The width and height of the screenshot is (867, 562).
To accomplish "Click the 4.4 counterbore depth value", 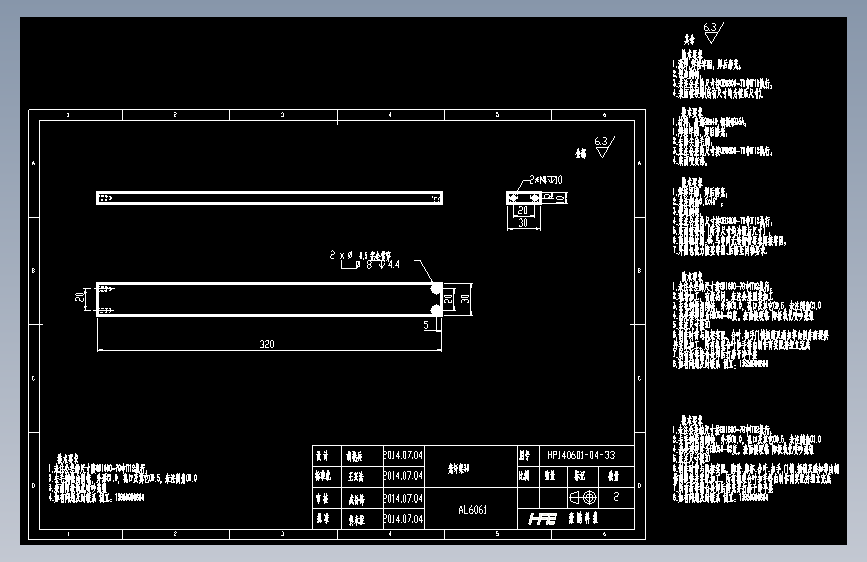I will (x=393, y=265).
